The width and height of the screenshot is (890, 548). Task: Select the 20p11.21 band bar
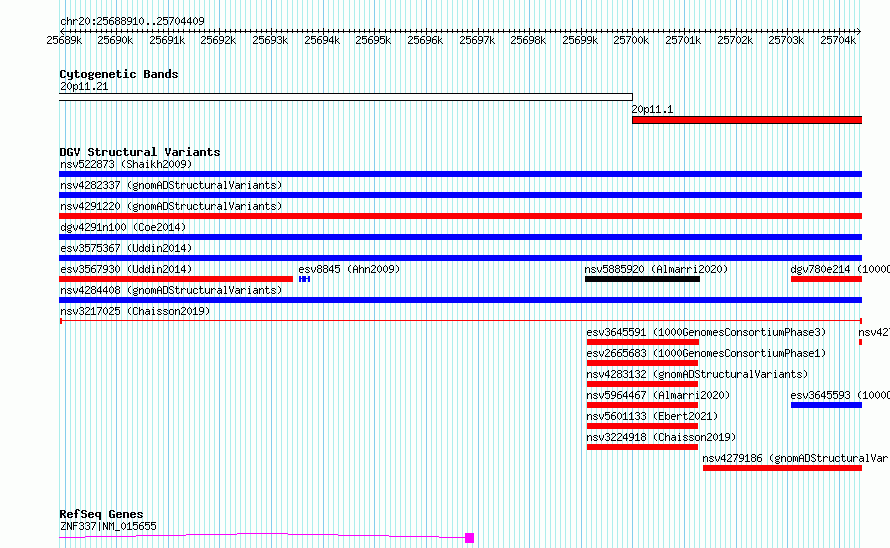coord(346,97)
